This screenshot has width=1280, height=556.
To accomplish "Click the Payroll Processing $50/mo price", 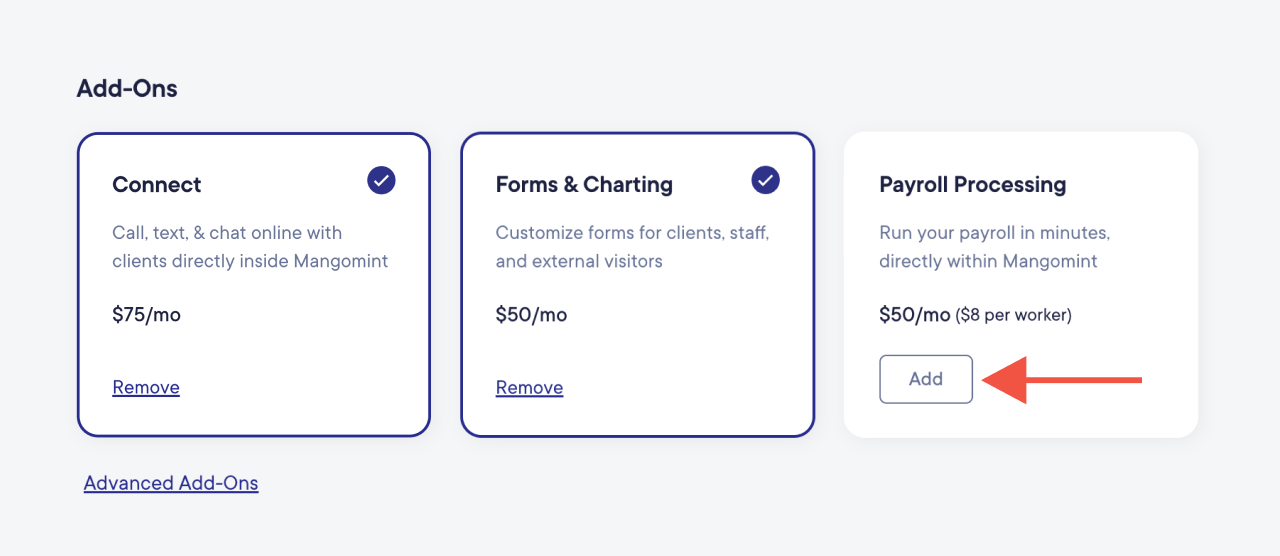I will click(x=914, y=315).
